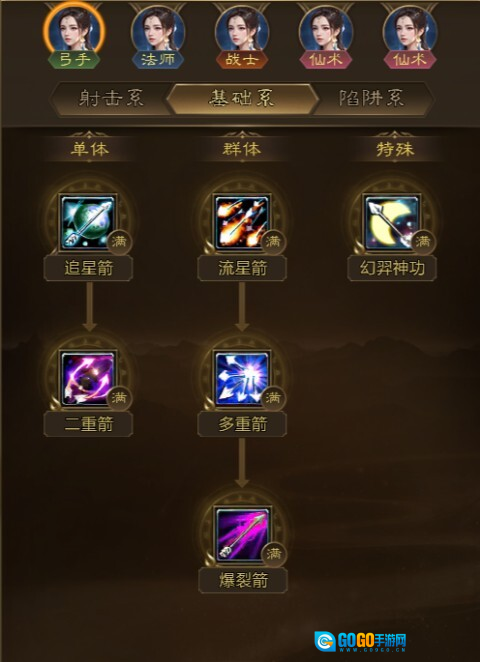Select the last 仙术 character portrait
The width and height of the screenshot is (480, 662).
click(410, 31)
